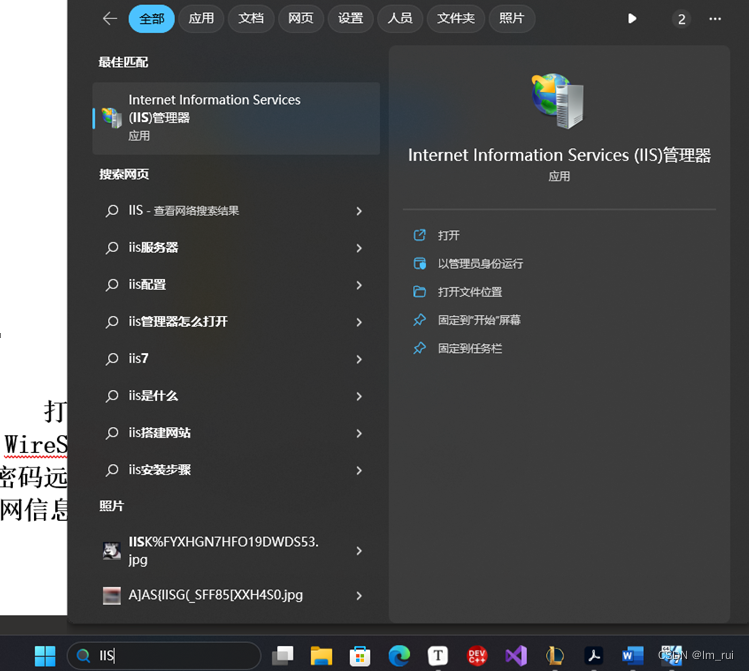Select the 全部 filter tab
This screenshot has height=671, width=749.
[x=151, y=19]
